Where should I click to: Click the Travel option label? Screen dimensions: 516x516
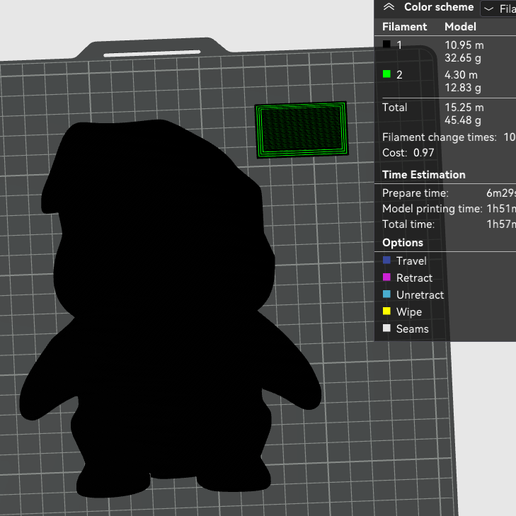pos(411,261)
